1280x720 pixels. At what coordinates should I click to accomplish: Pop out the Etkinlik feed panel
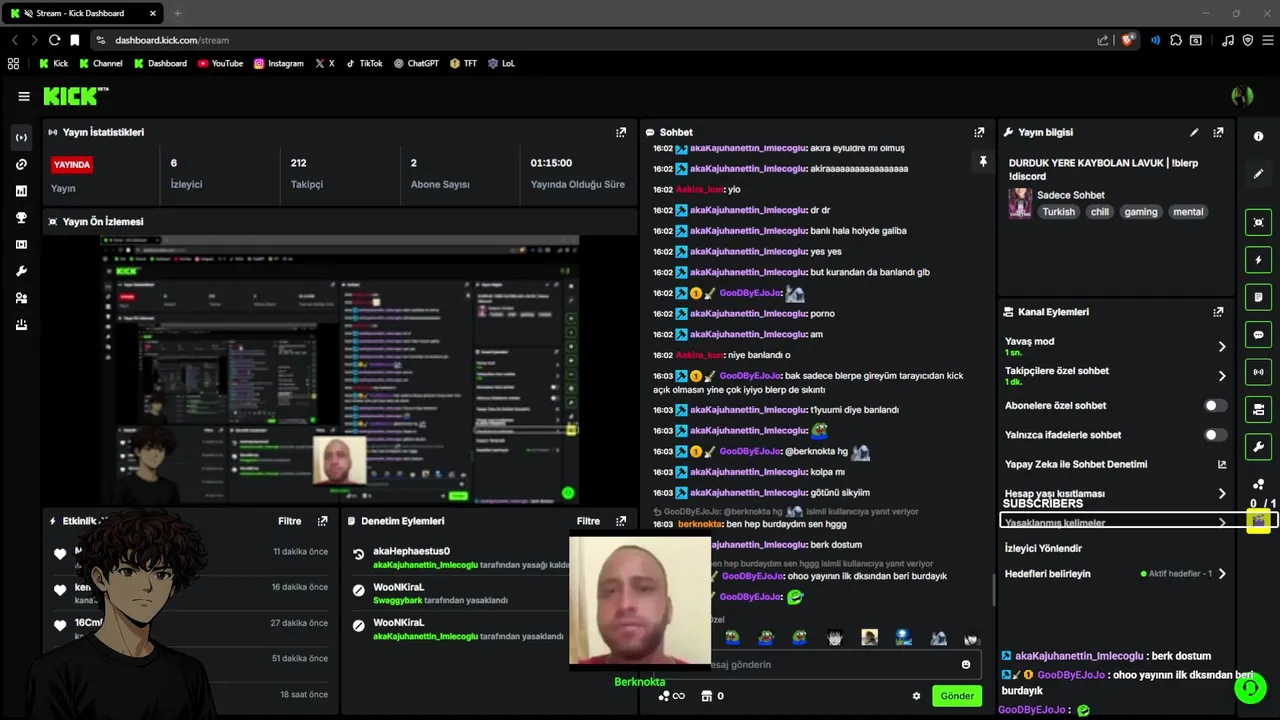point(322,521)
